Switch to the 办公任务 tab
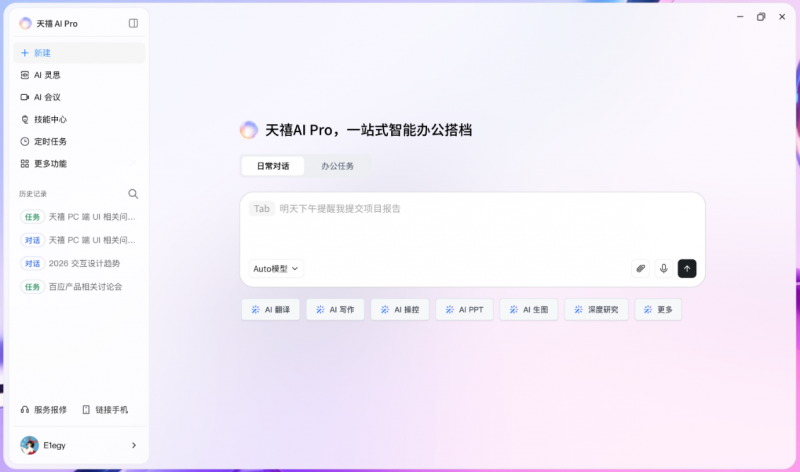Viewport: 800px width, 472px height. [x=337, y=166]
